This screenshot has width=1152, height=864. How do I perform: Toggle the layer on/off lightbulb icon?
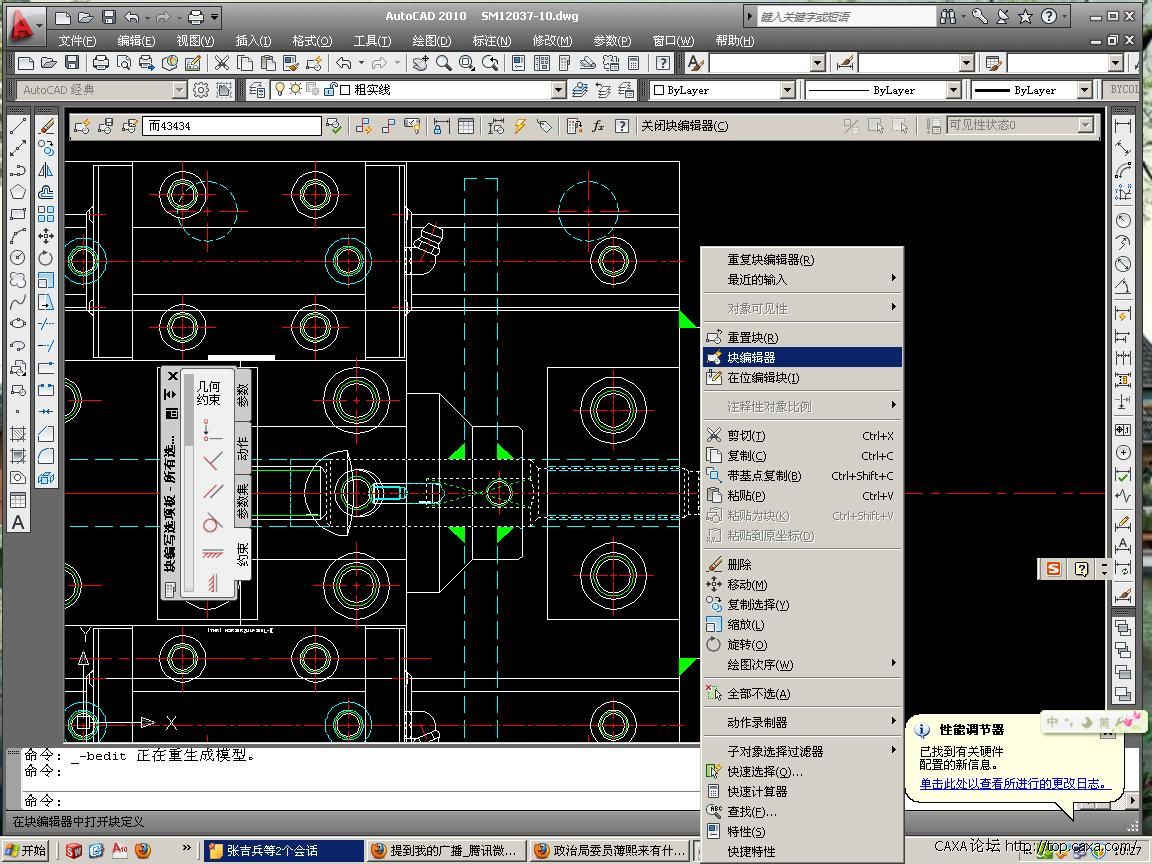coord(281,90)
